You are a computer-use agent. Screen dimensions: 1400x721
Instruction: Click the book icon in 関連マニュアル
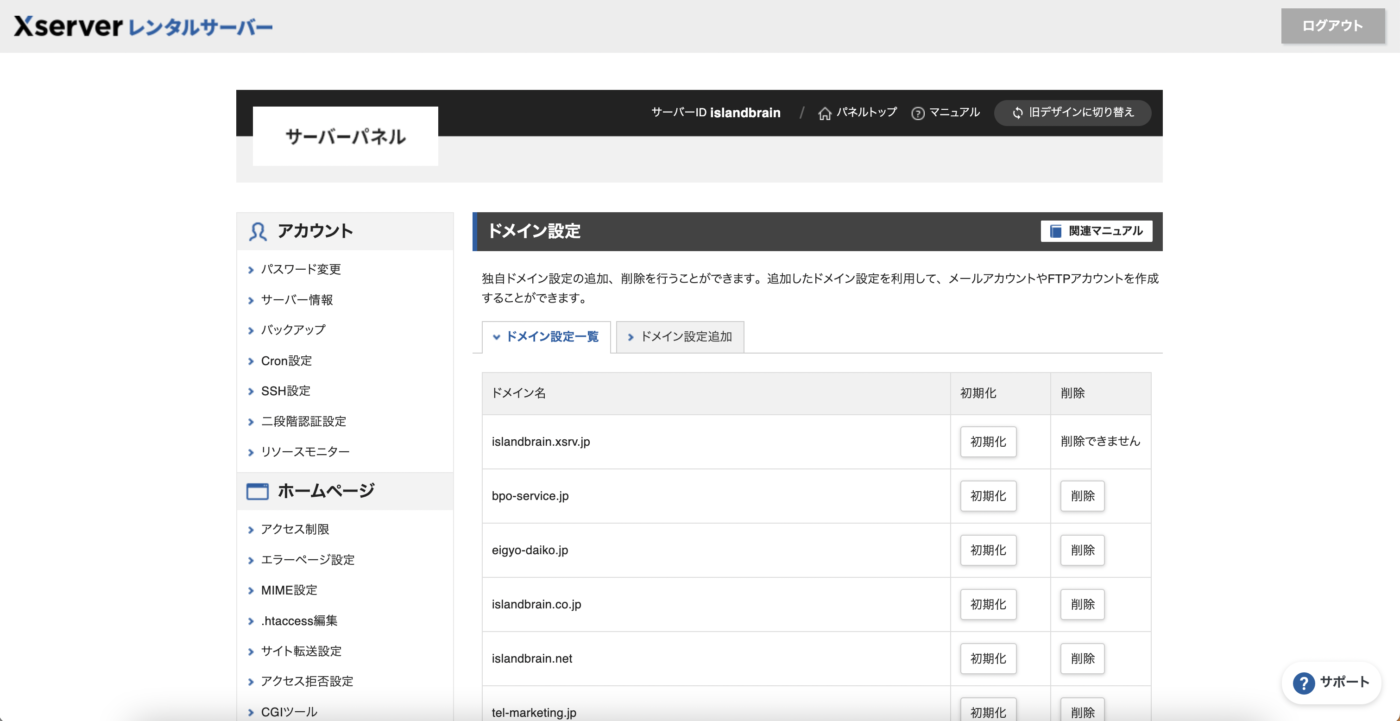(x=1056, y=231)
